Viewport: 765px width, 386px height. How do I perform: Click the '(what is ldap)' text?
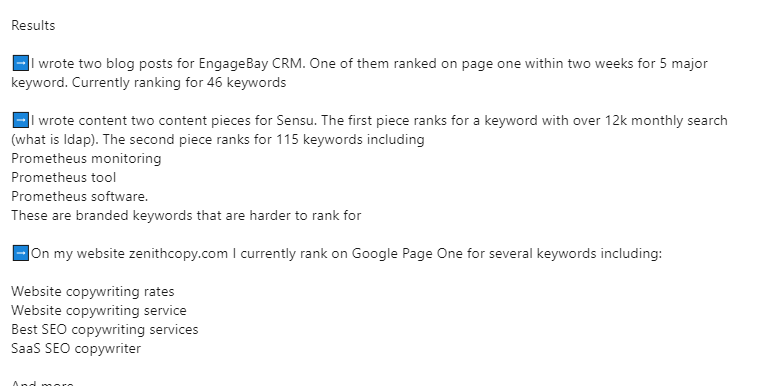click(x=55, y=140)
